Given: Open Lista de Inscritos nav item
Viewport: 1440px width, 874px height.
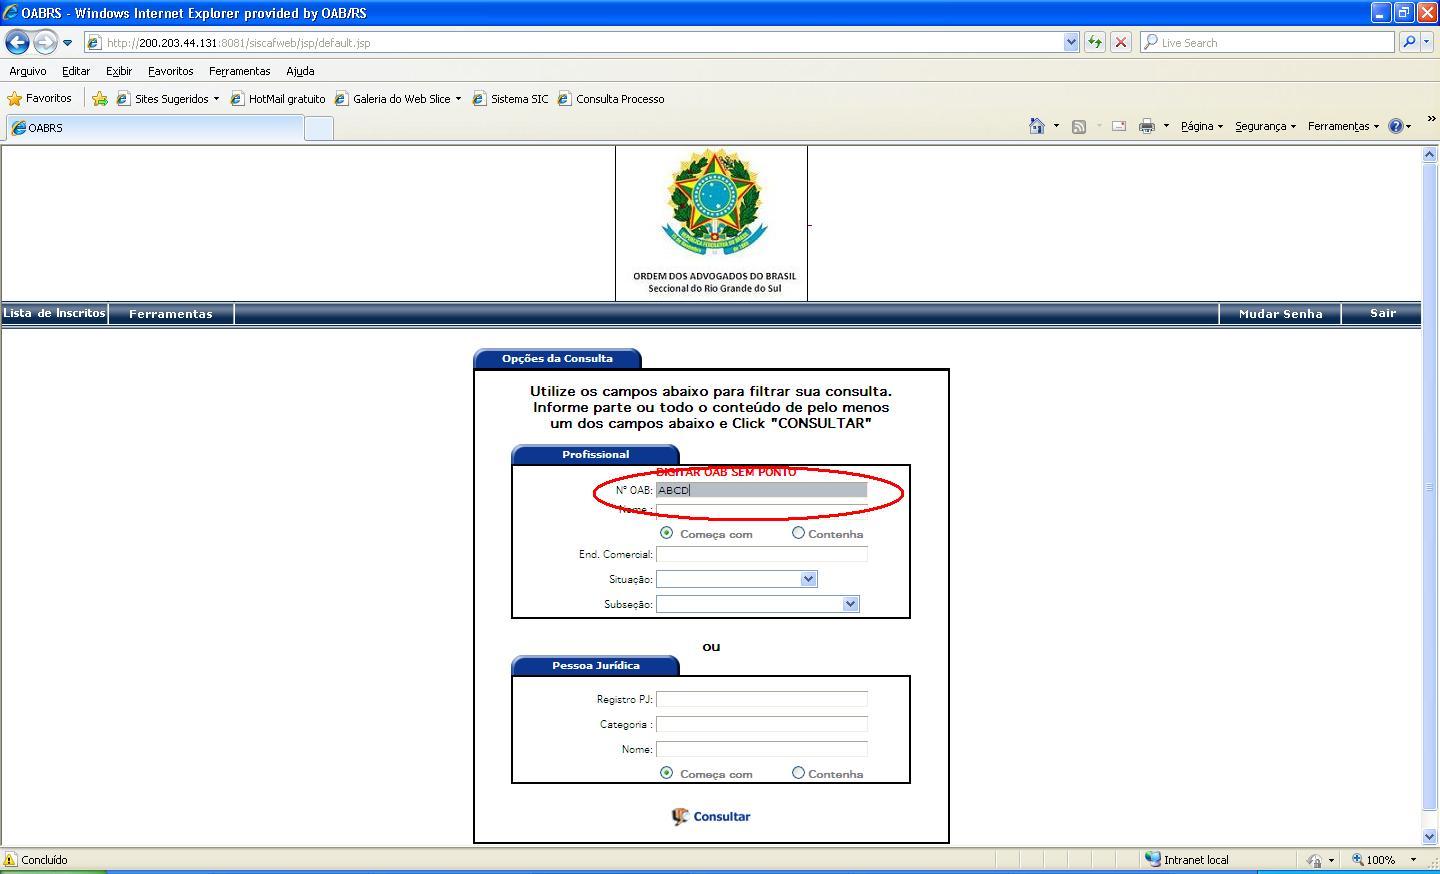Looking at the screenshot, I should (54, 313).
